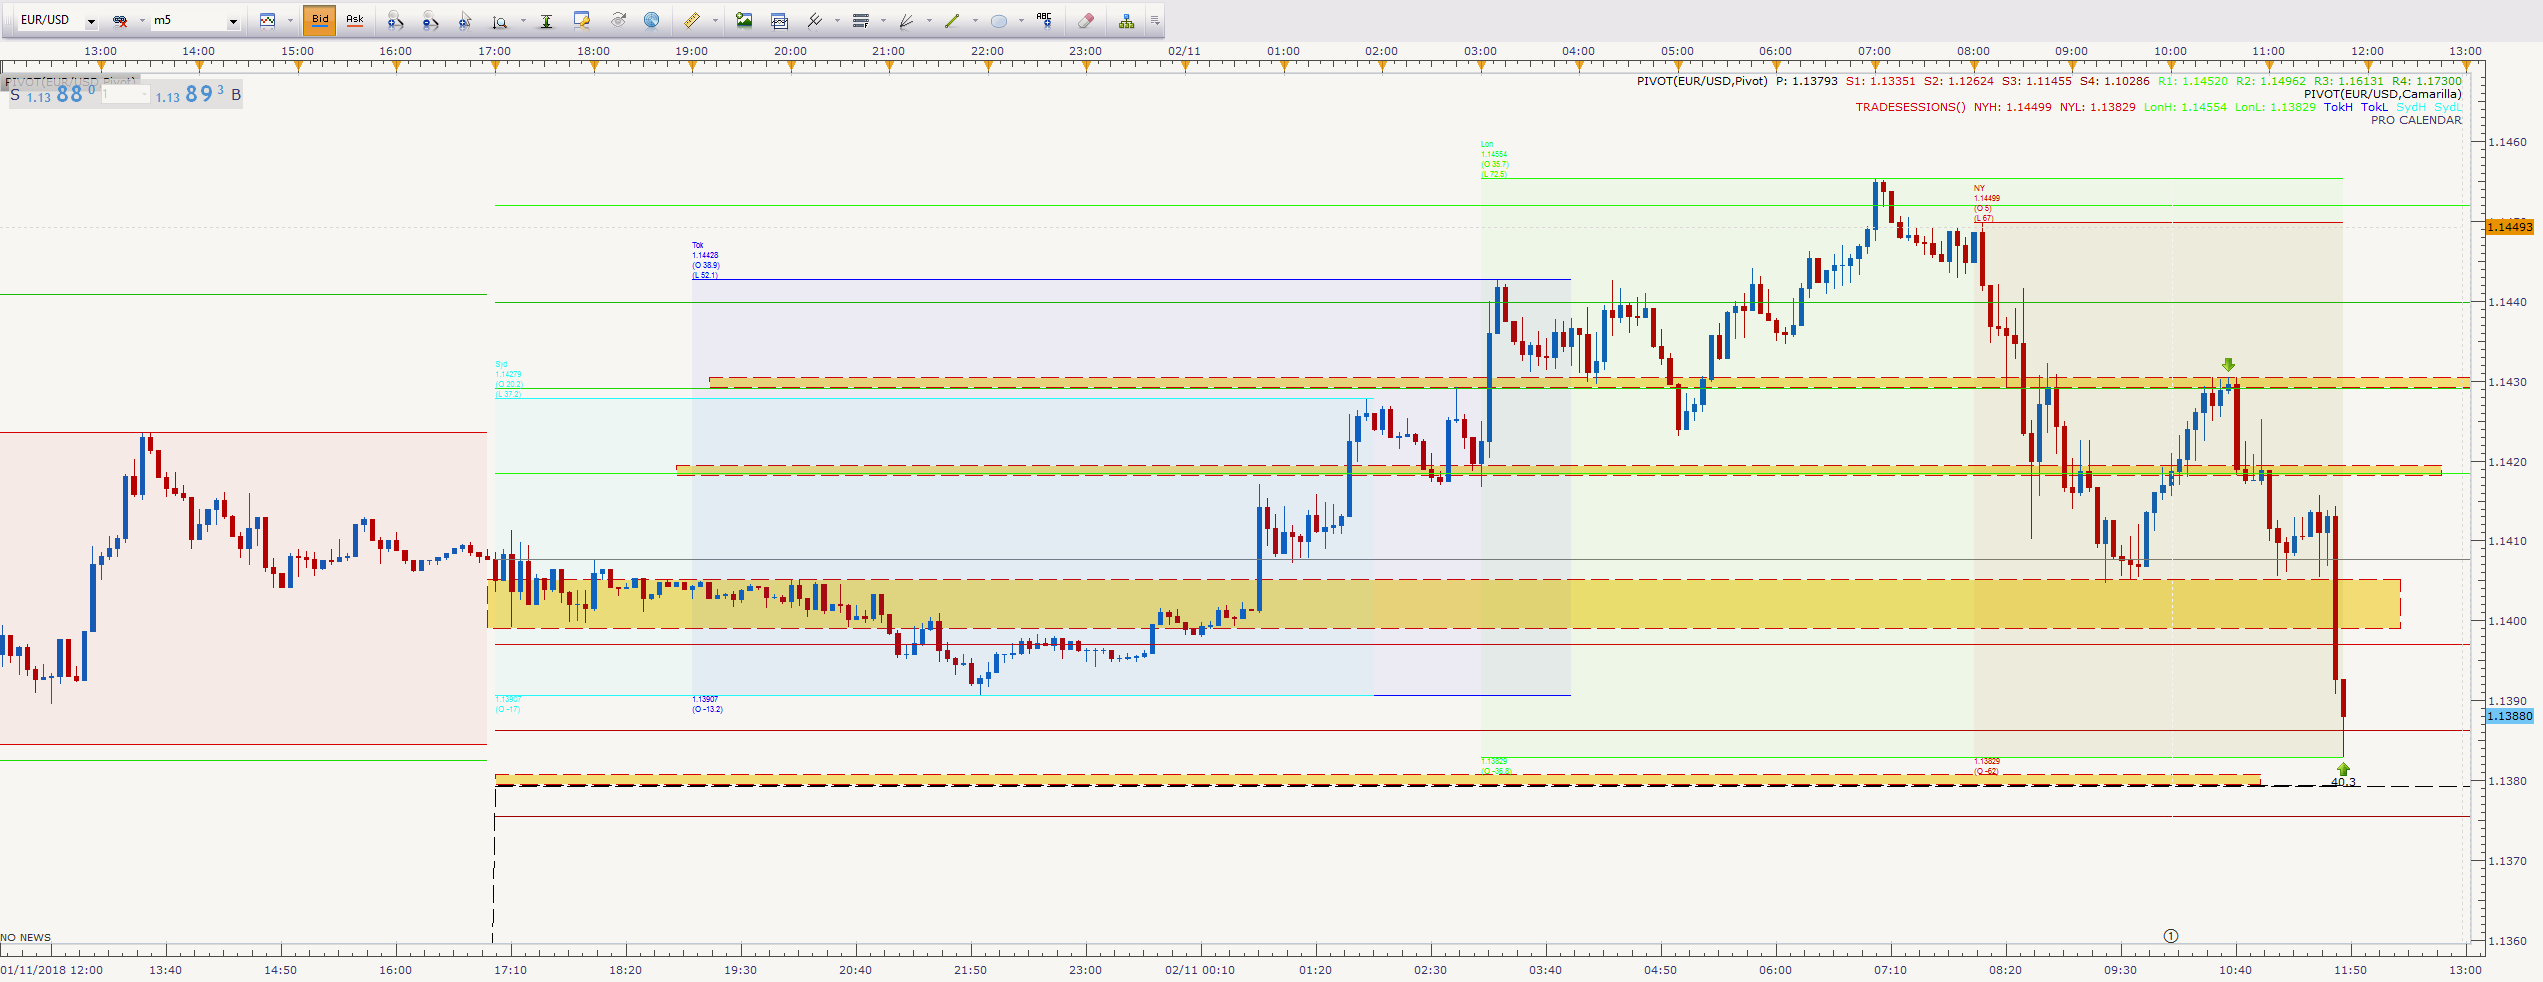Image resolution: width=2543 pixels, height=982 pixels.
Task: Toggle the Bid price button
Action: pyautogui.click(x=320, y=20)
